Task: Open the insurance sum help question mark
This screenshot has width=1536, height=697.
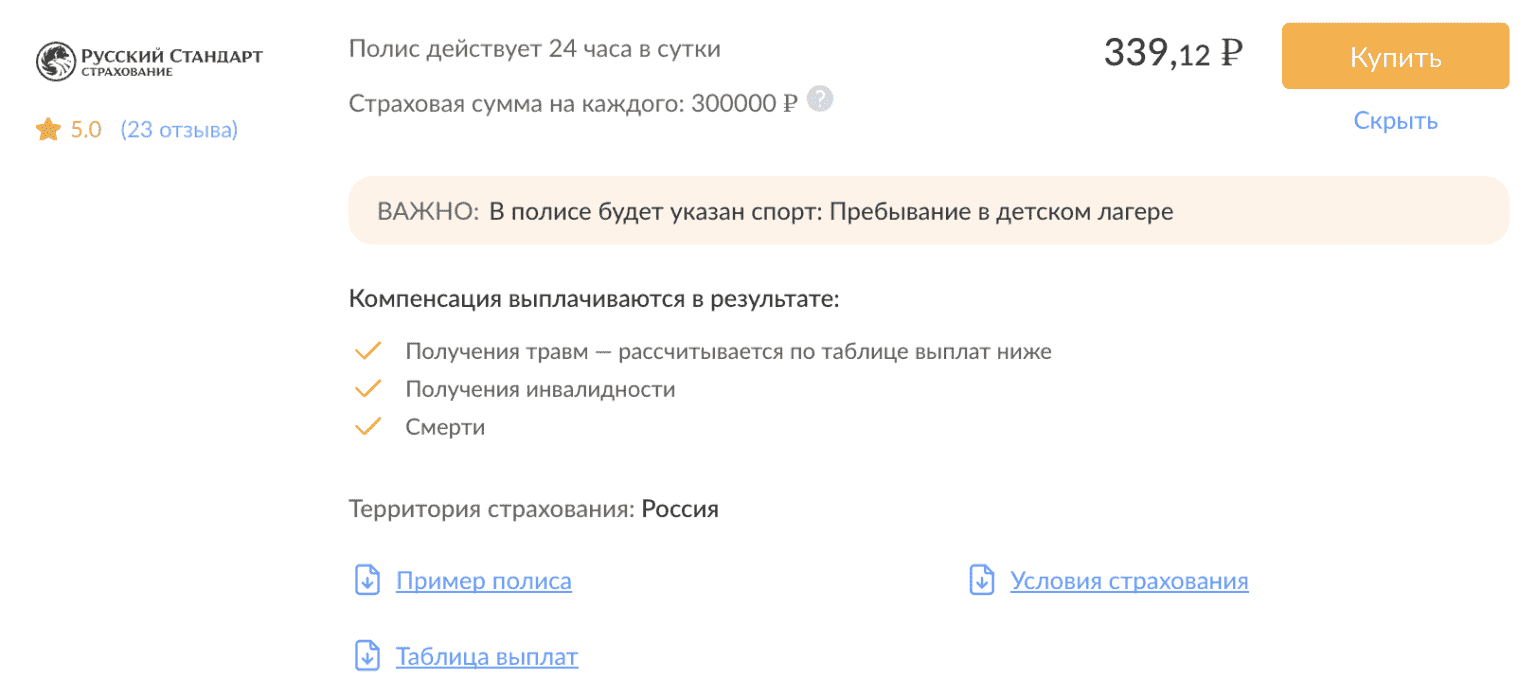Action: pyautogui.click(x=820, y=100)
